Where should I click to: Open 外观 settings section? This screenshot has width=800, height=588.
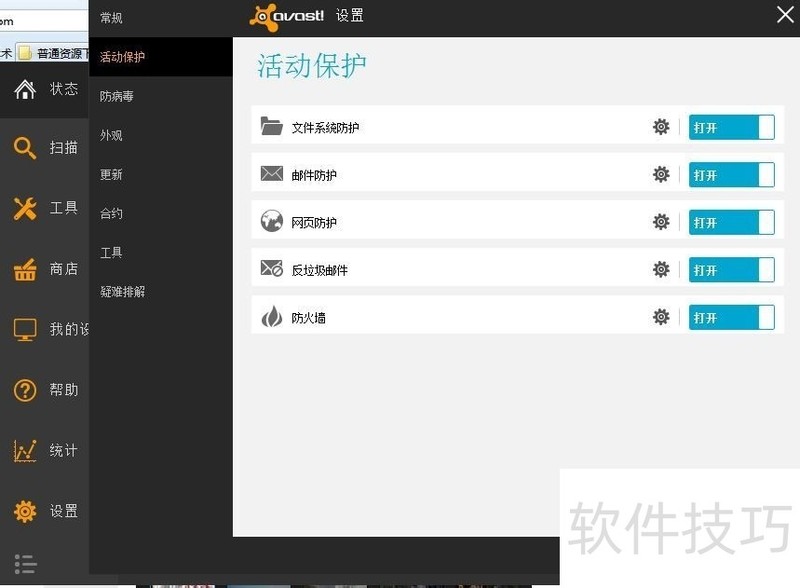111,135
